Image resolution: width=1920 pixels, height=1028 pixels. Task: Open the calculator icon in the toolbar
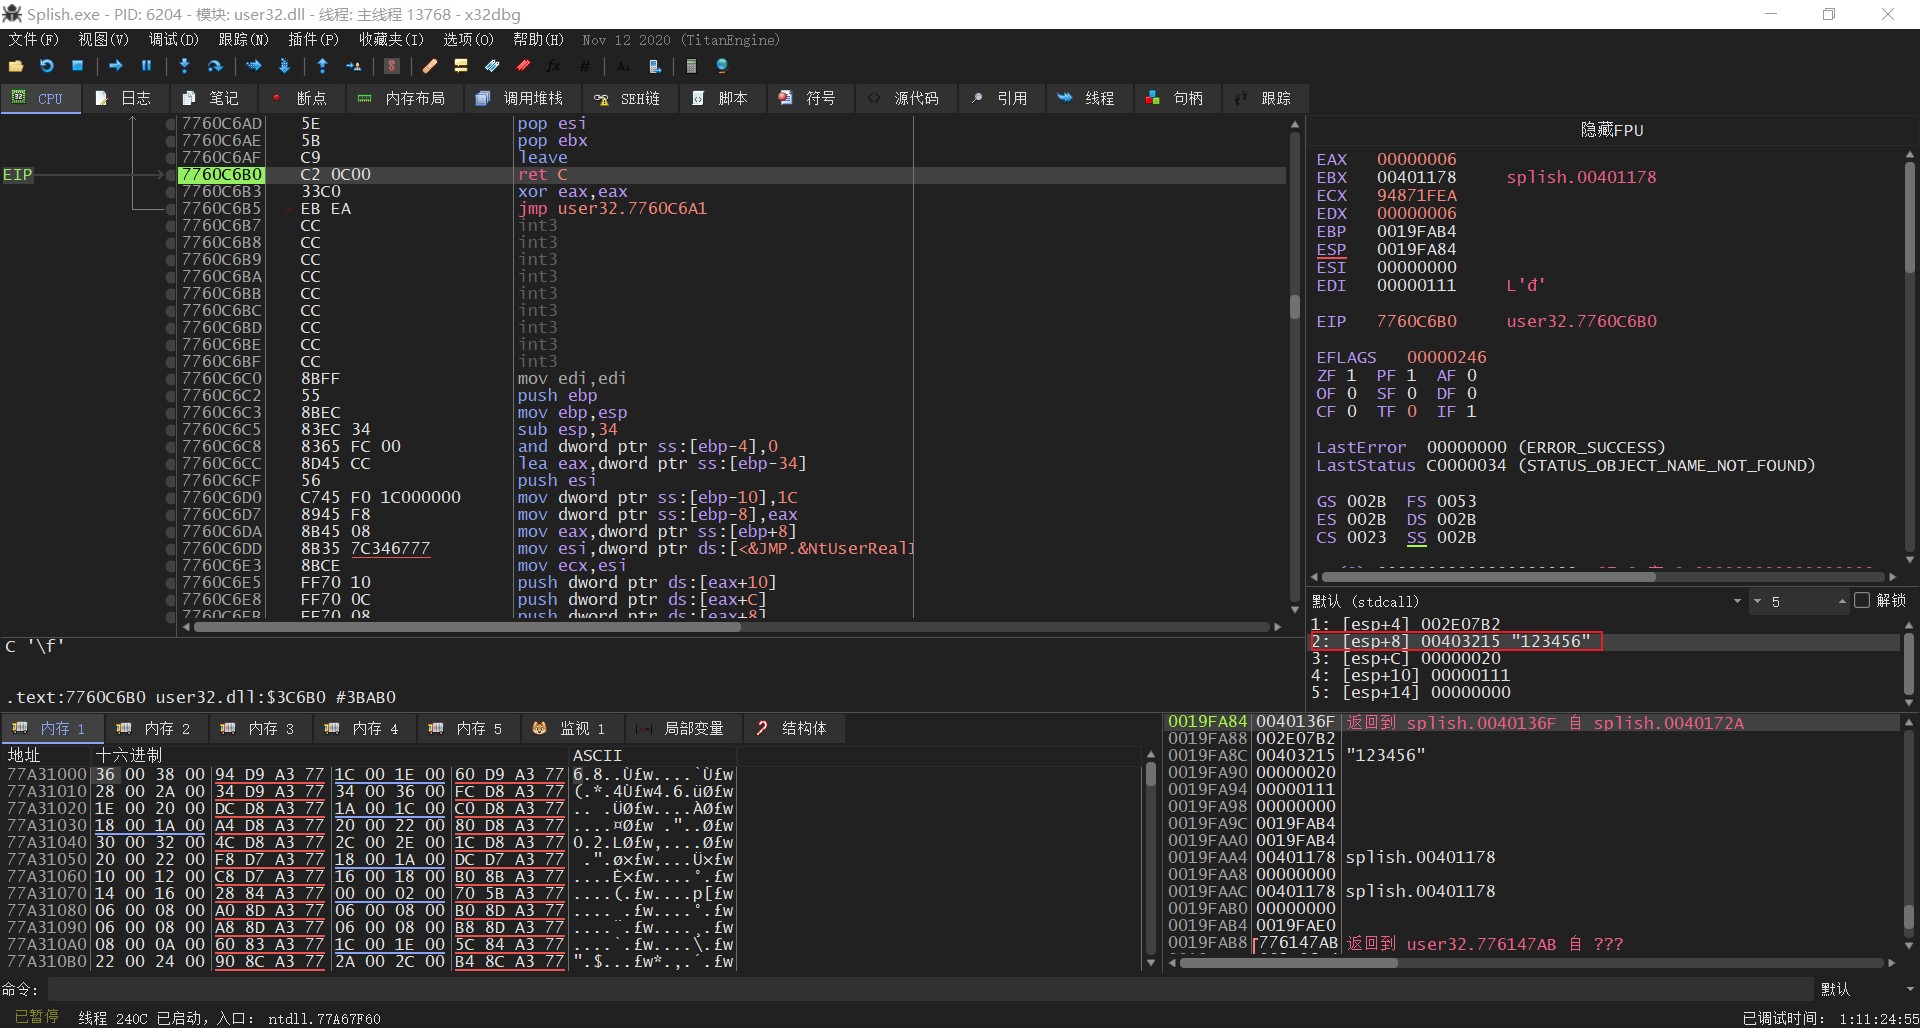[691, 66]
